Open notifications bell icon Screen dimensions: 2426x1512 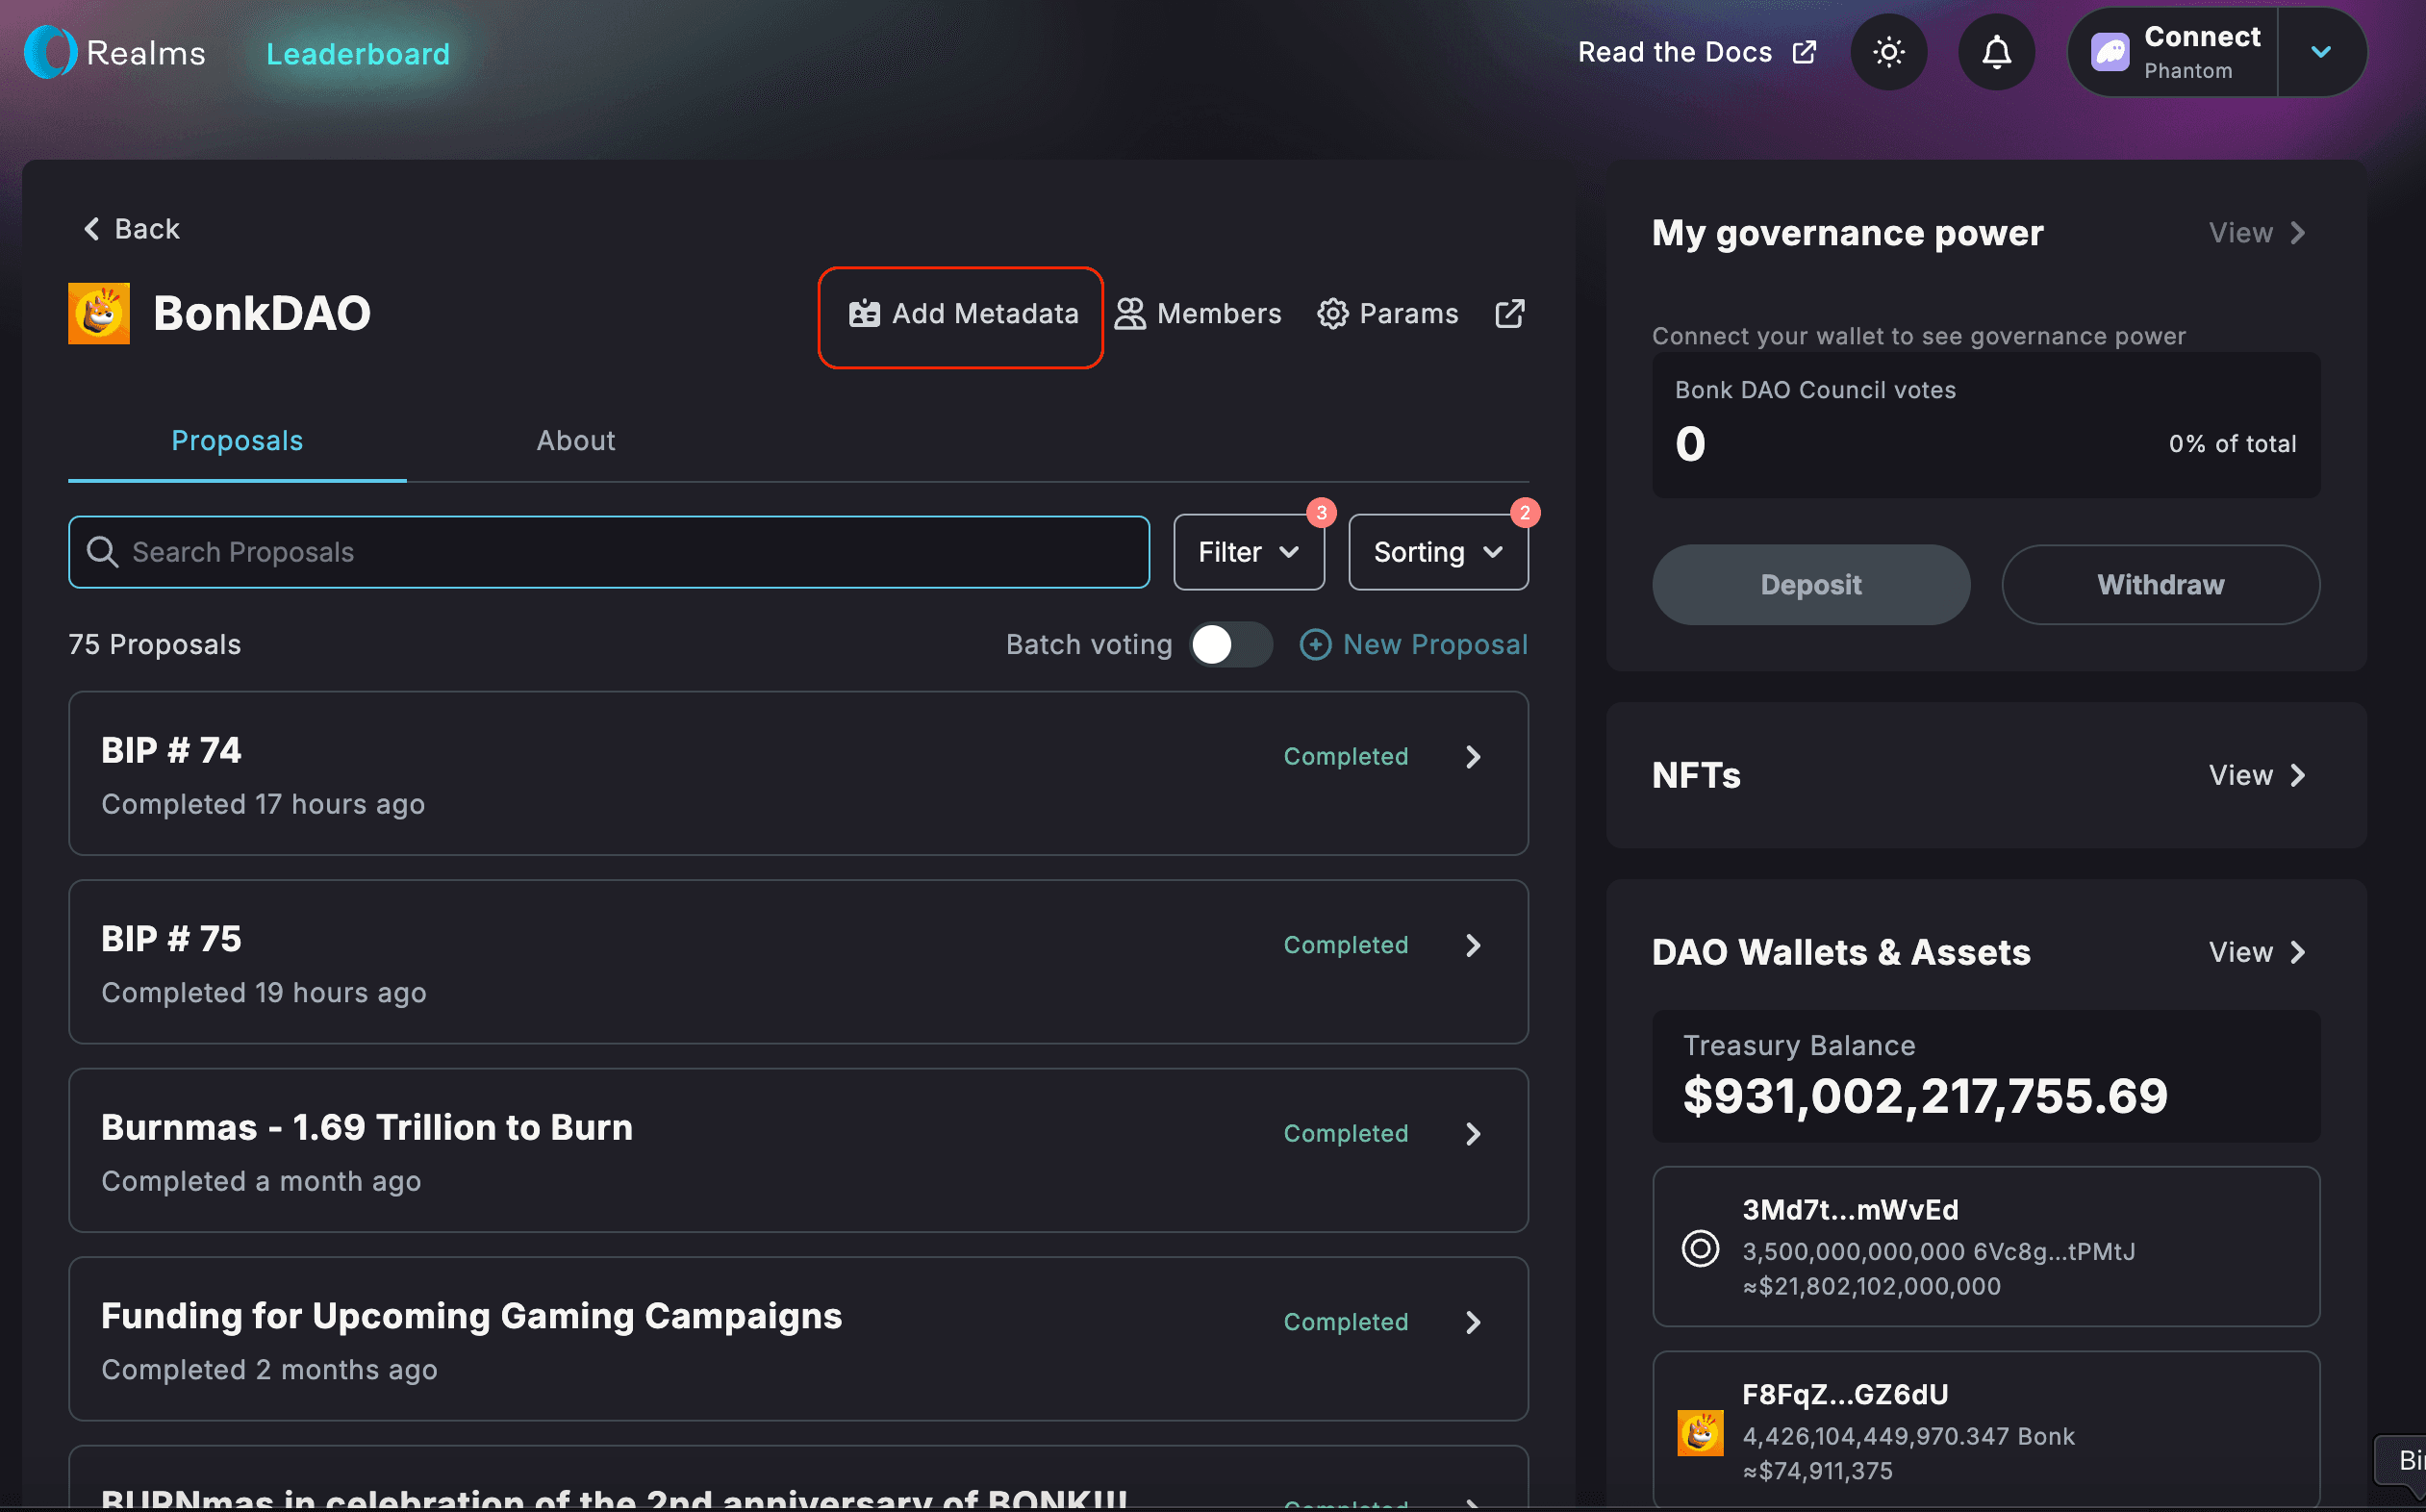pos(1996,52)
